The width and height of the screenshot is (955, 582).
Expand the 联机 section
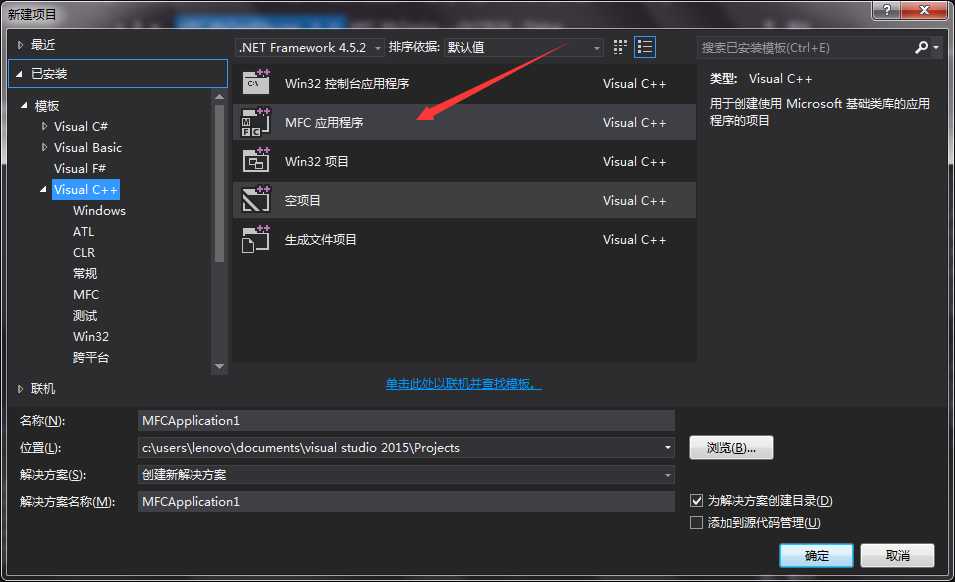(x=19, y=388)
